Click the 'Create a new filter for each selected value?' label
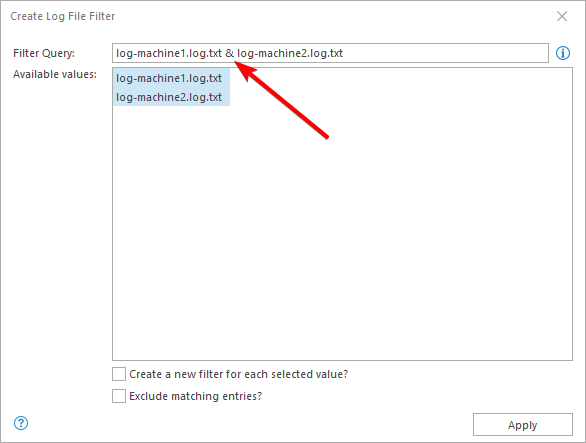Viewport: 586px width, 443px height. tap(238, 374)
